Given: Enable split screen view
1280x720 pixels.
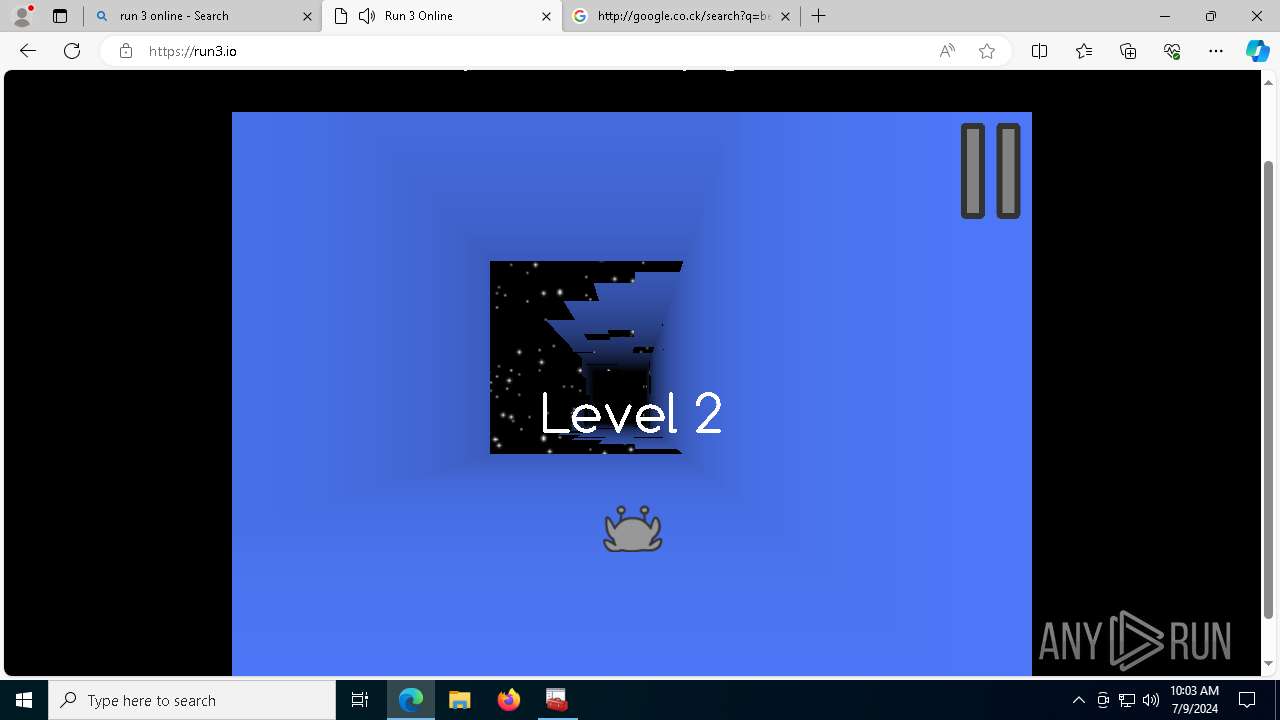Looking at the screenshot, I should [x=1039, y=51].
